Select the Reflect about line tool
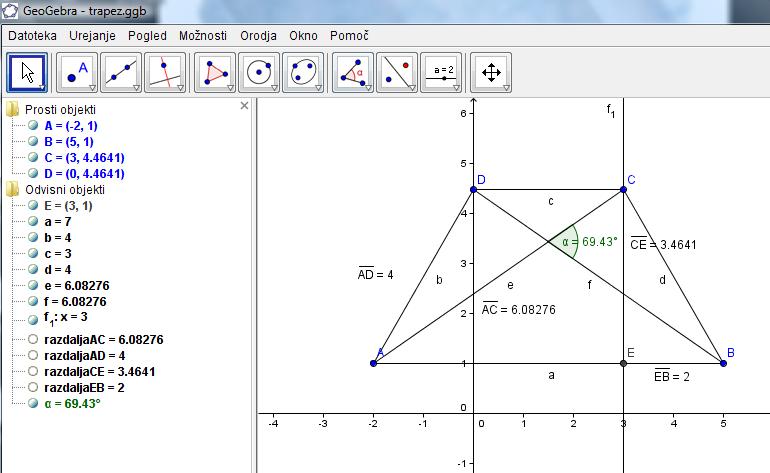Screen dimensions: 770x473 (x=397, y=72)
